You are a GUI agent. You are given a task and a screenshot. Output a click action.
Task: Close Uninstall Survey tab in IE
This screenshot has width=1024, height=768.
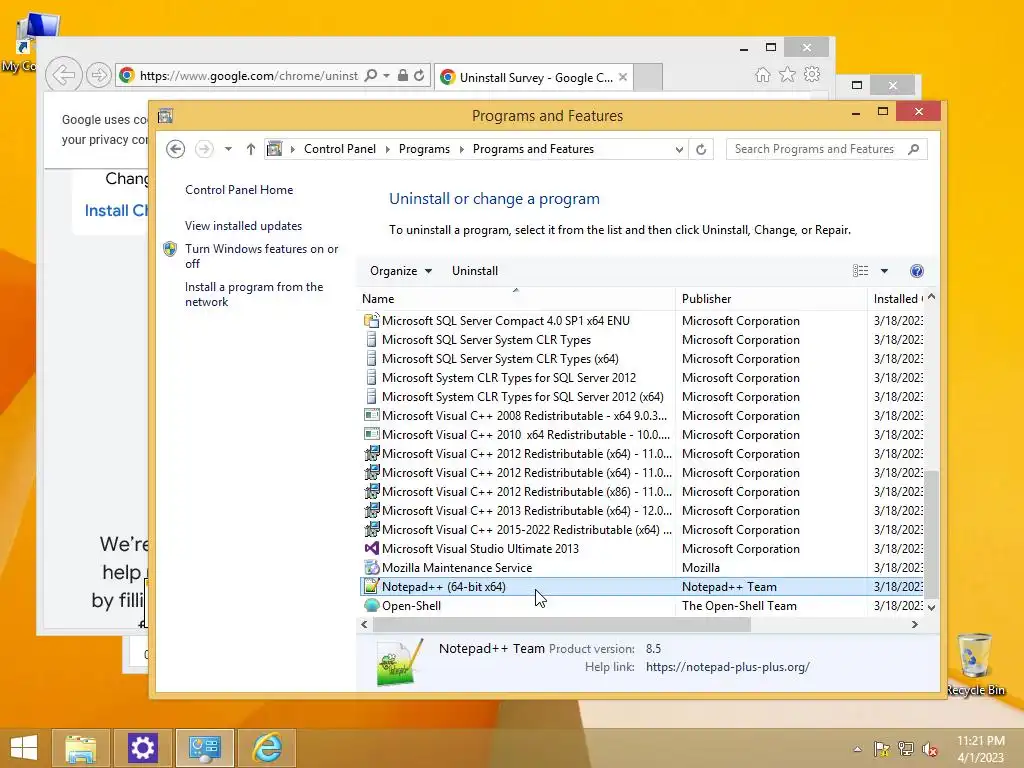tap(623, 77)
